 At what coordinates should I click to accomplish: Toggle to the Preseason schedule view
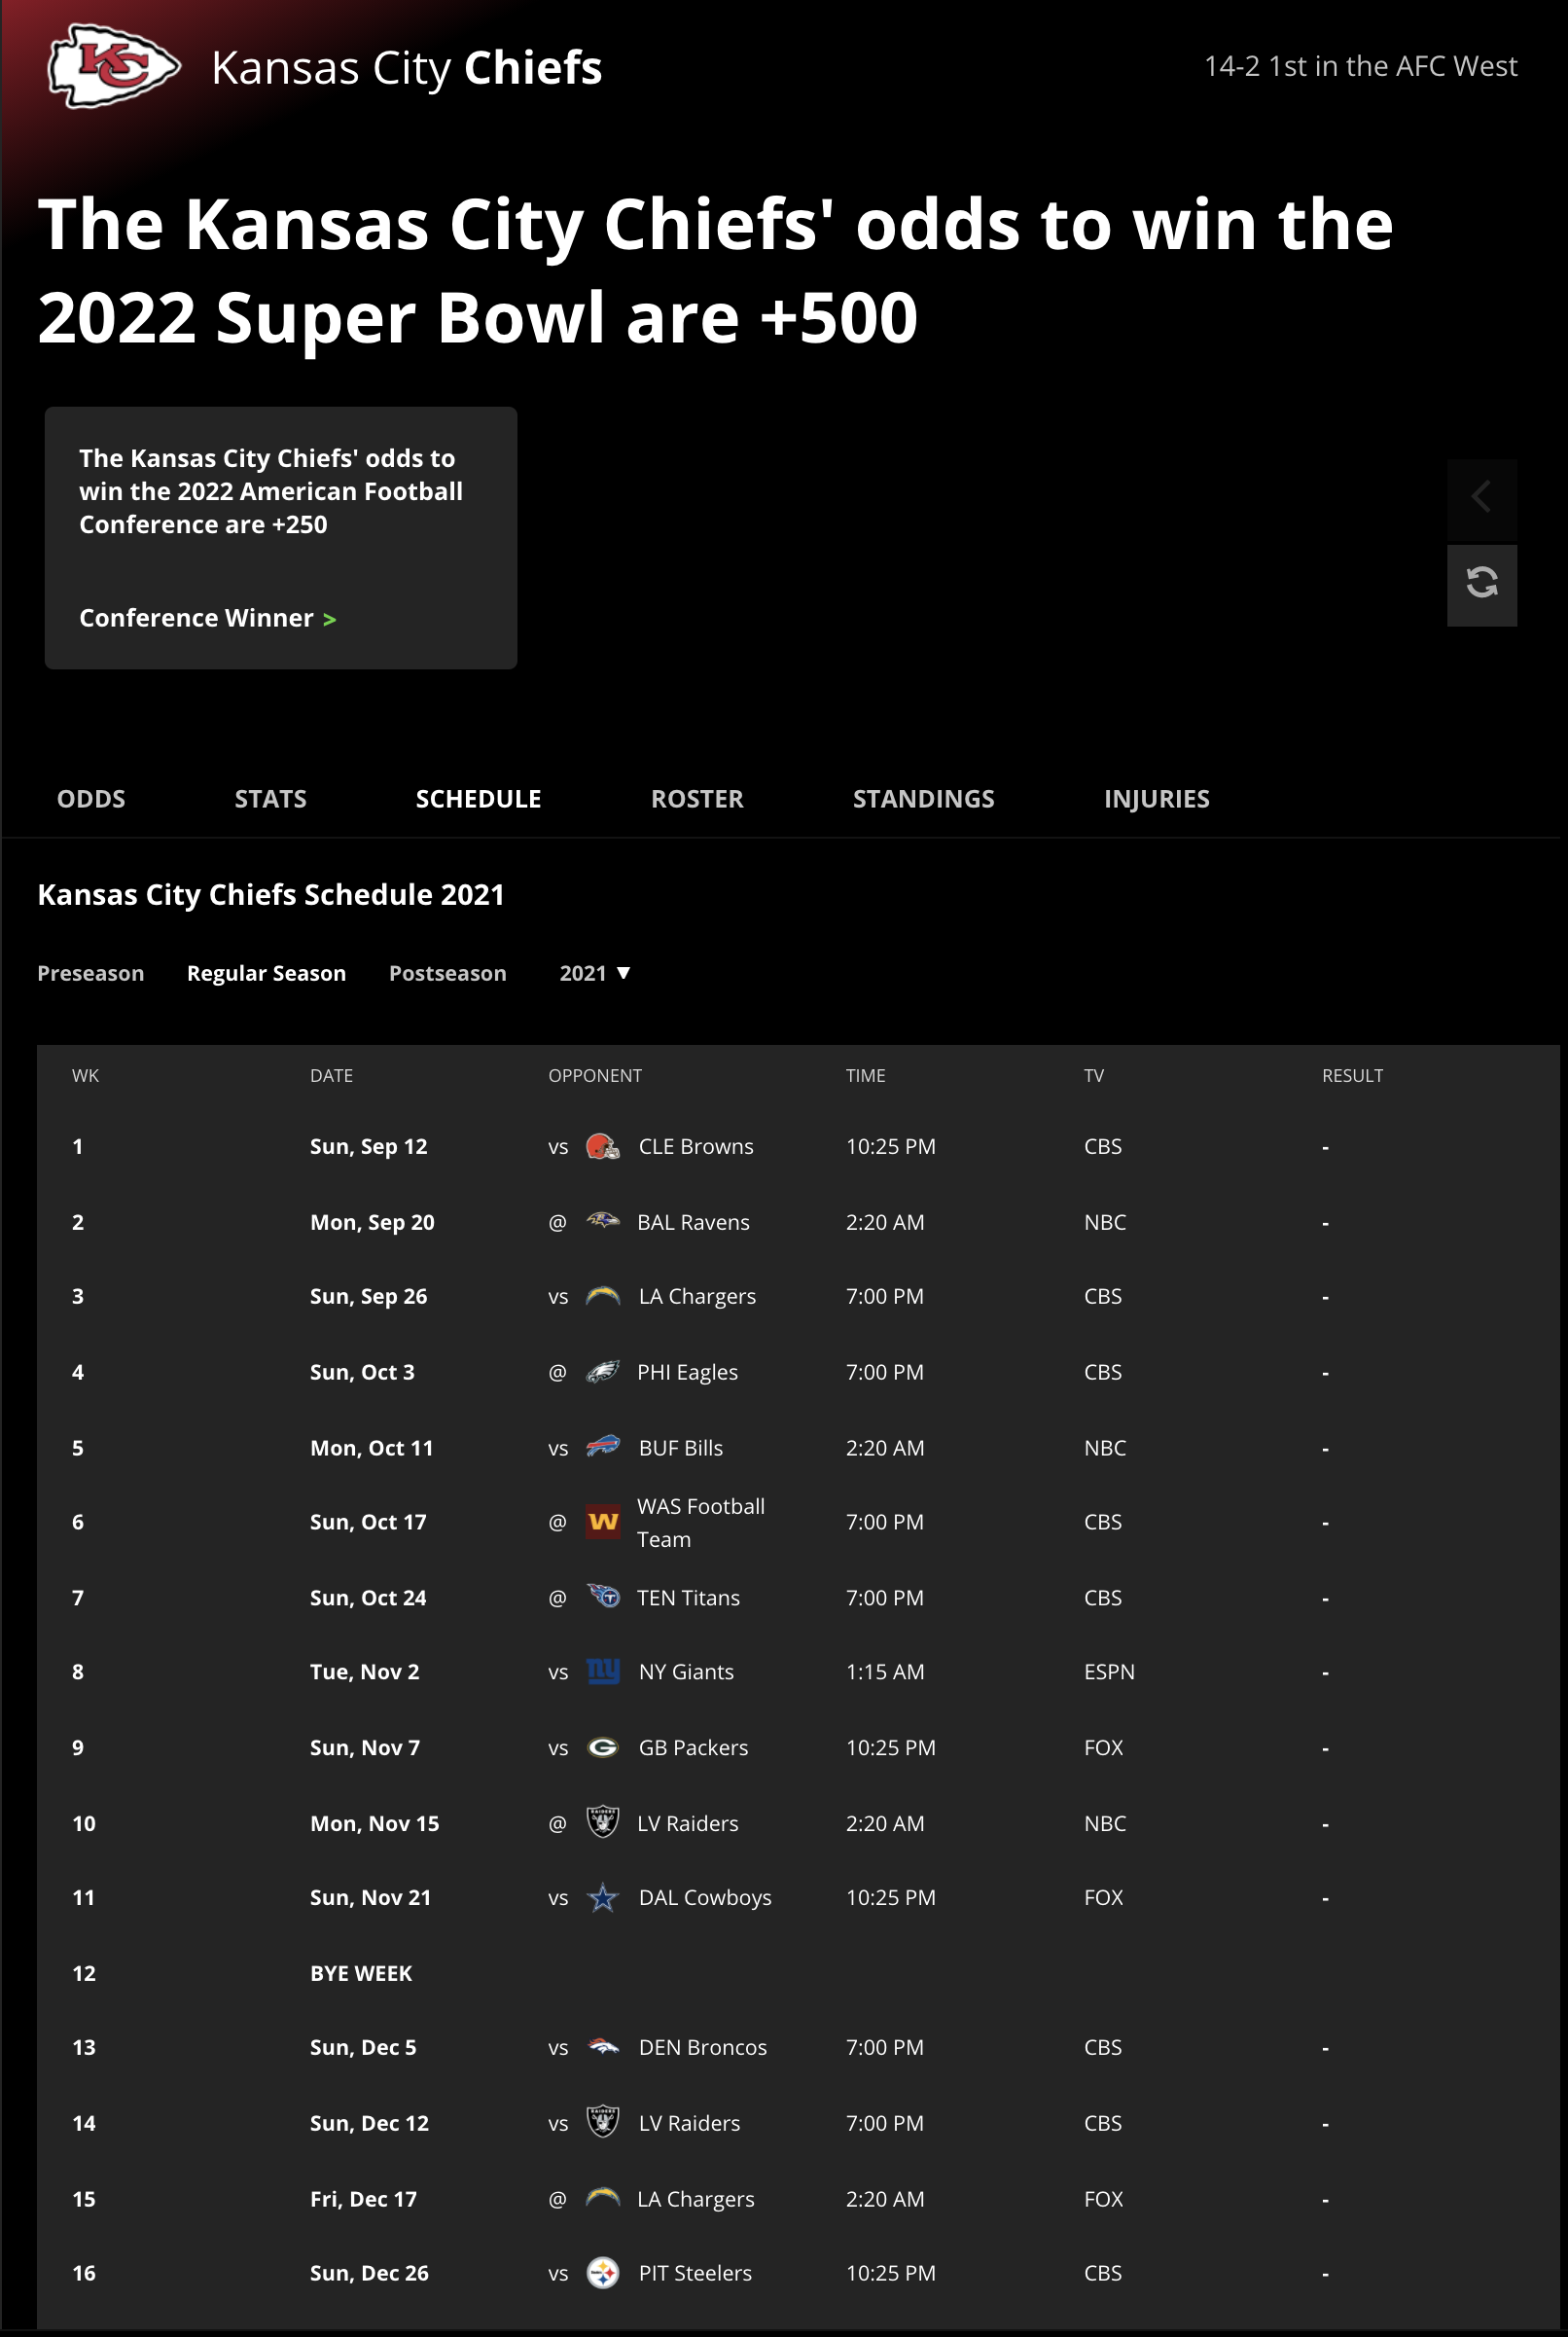(90, 973)
